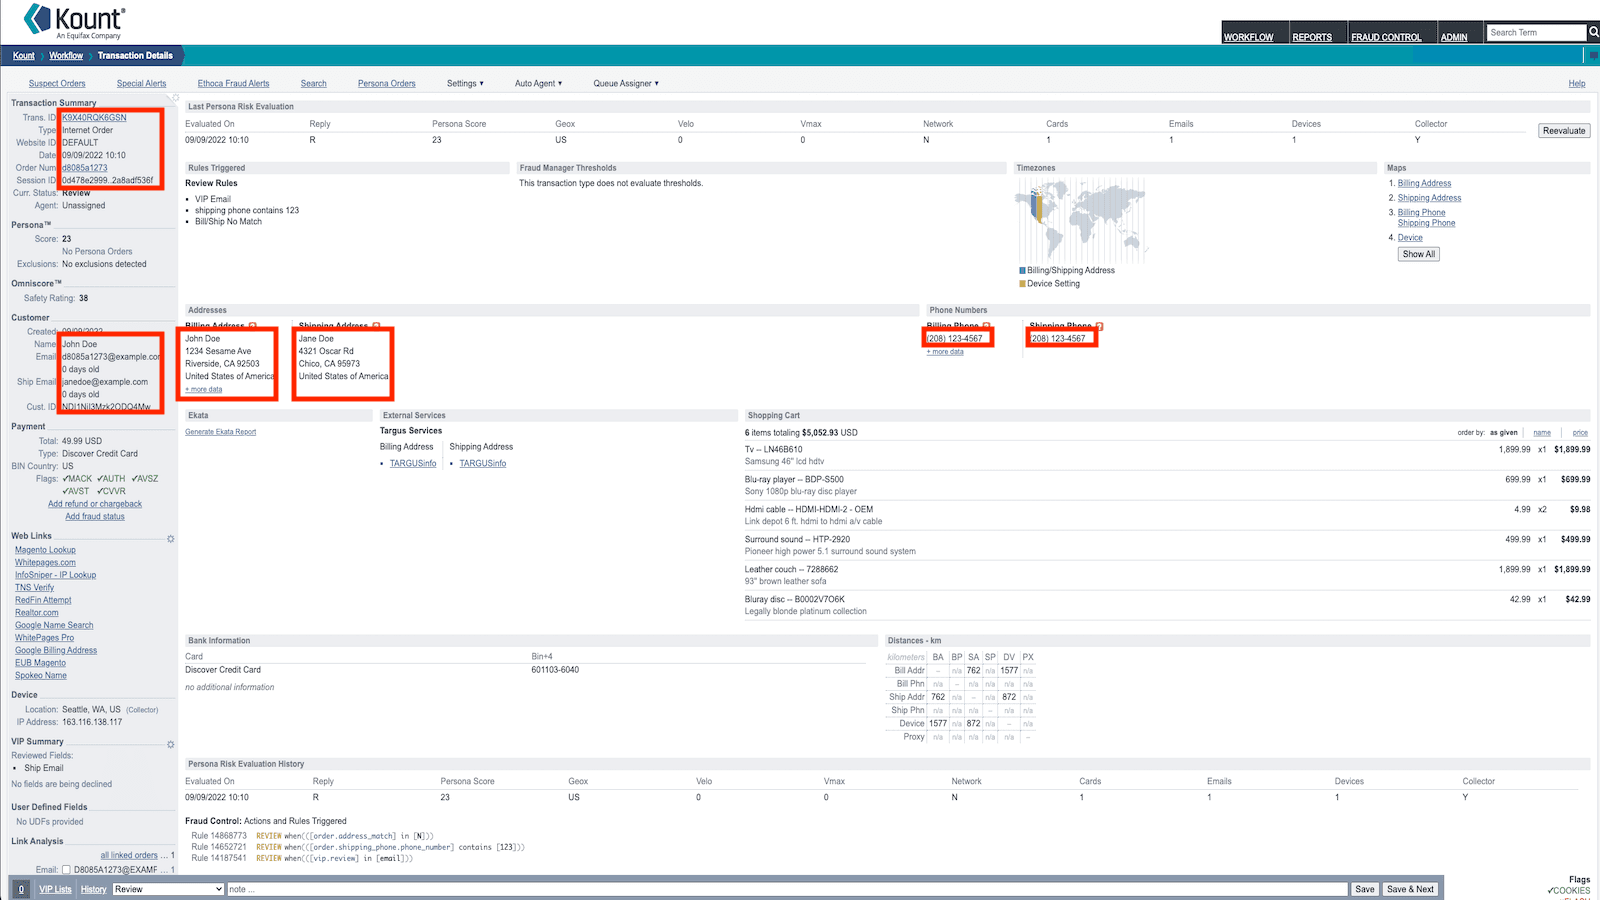Open Persona Orders
The width and height of the screenshot is (1600, 900).
click(x=387, y=83)
